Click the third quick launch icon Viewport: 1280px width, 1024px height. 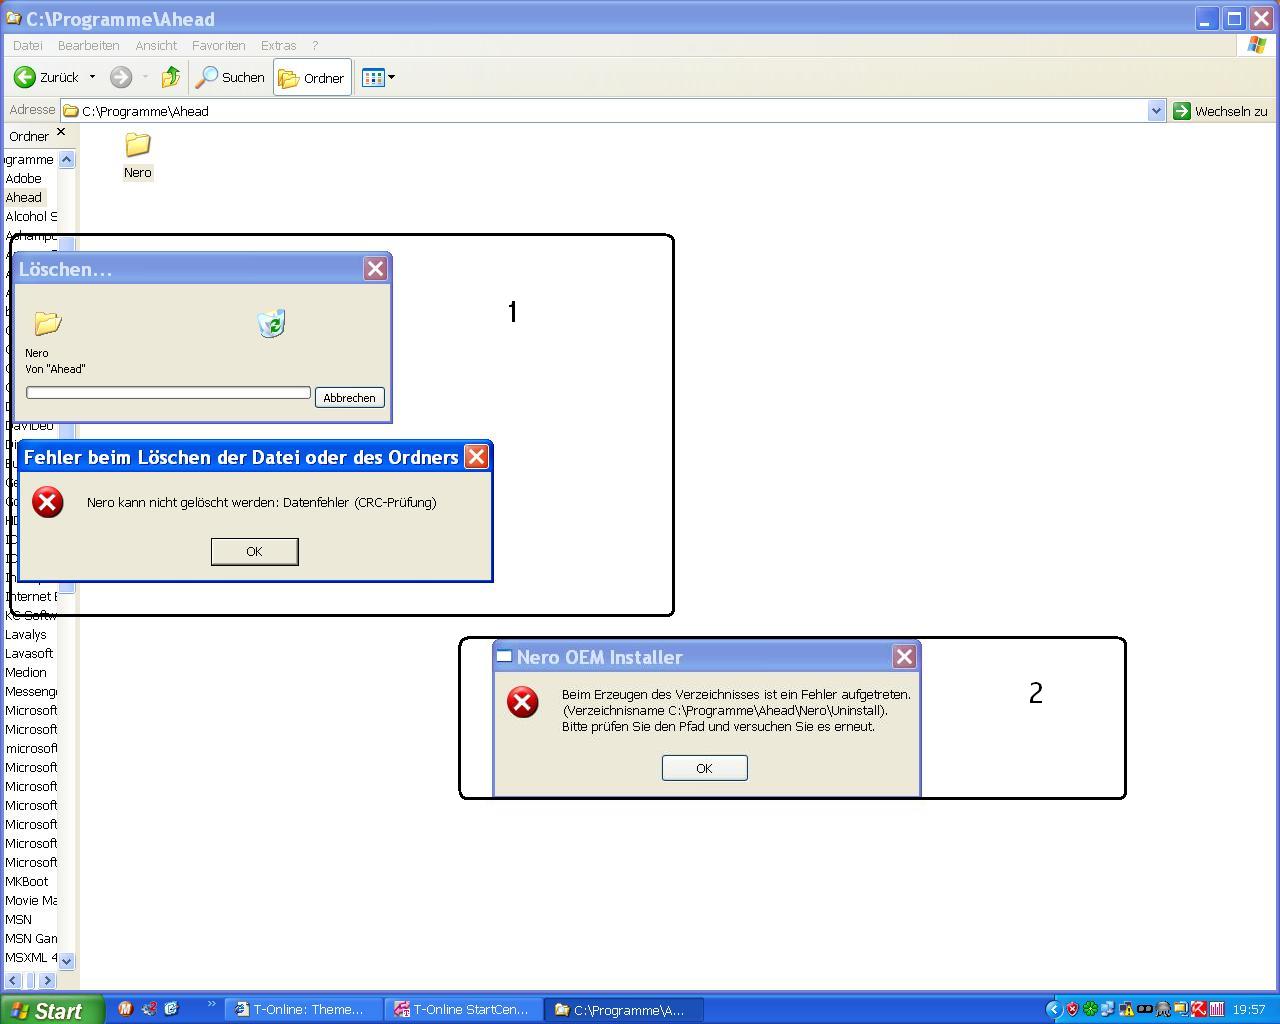(x=171, y=1009)
